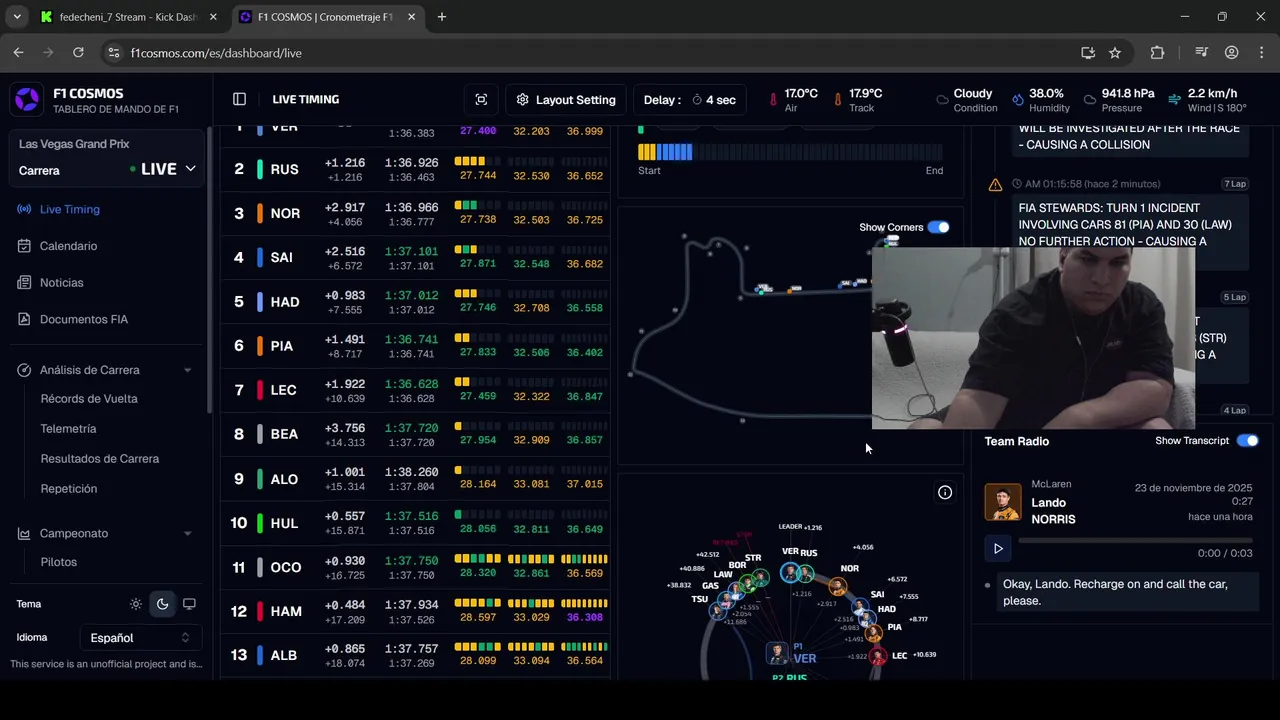Viewport: 1280px width, 720px height.
Task: Switch to system theme monitor icon
Action: tap(189, 604)
